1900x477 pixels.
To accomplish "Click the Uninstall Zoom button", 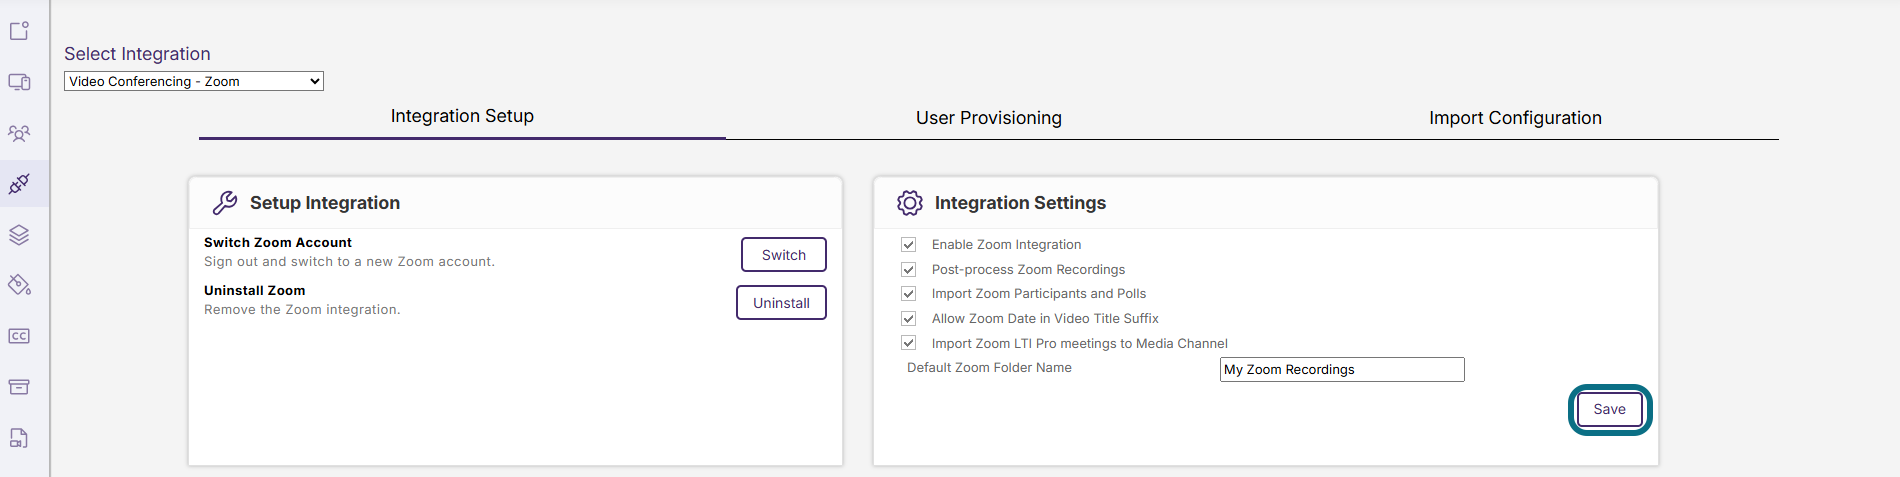I will (781, 303).
